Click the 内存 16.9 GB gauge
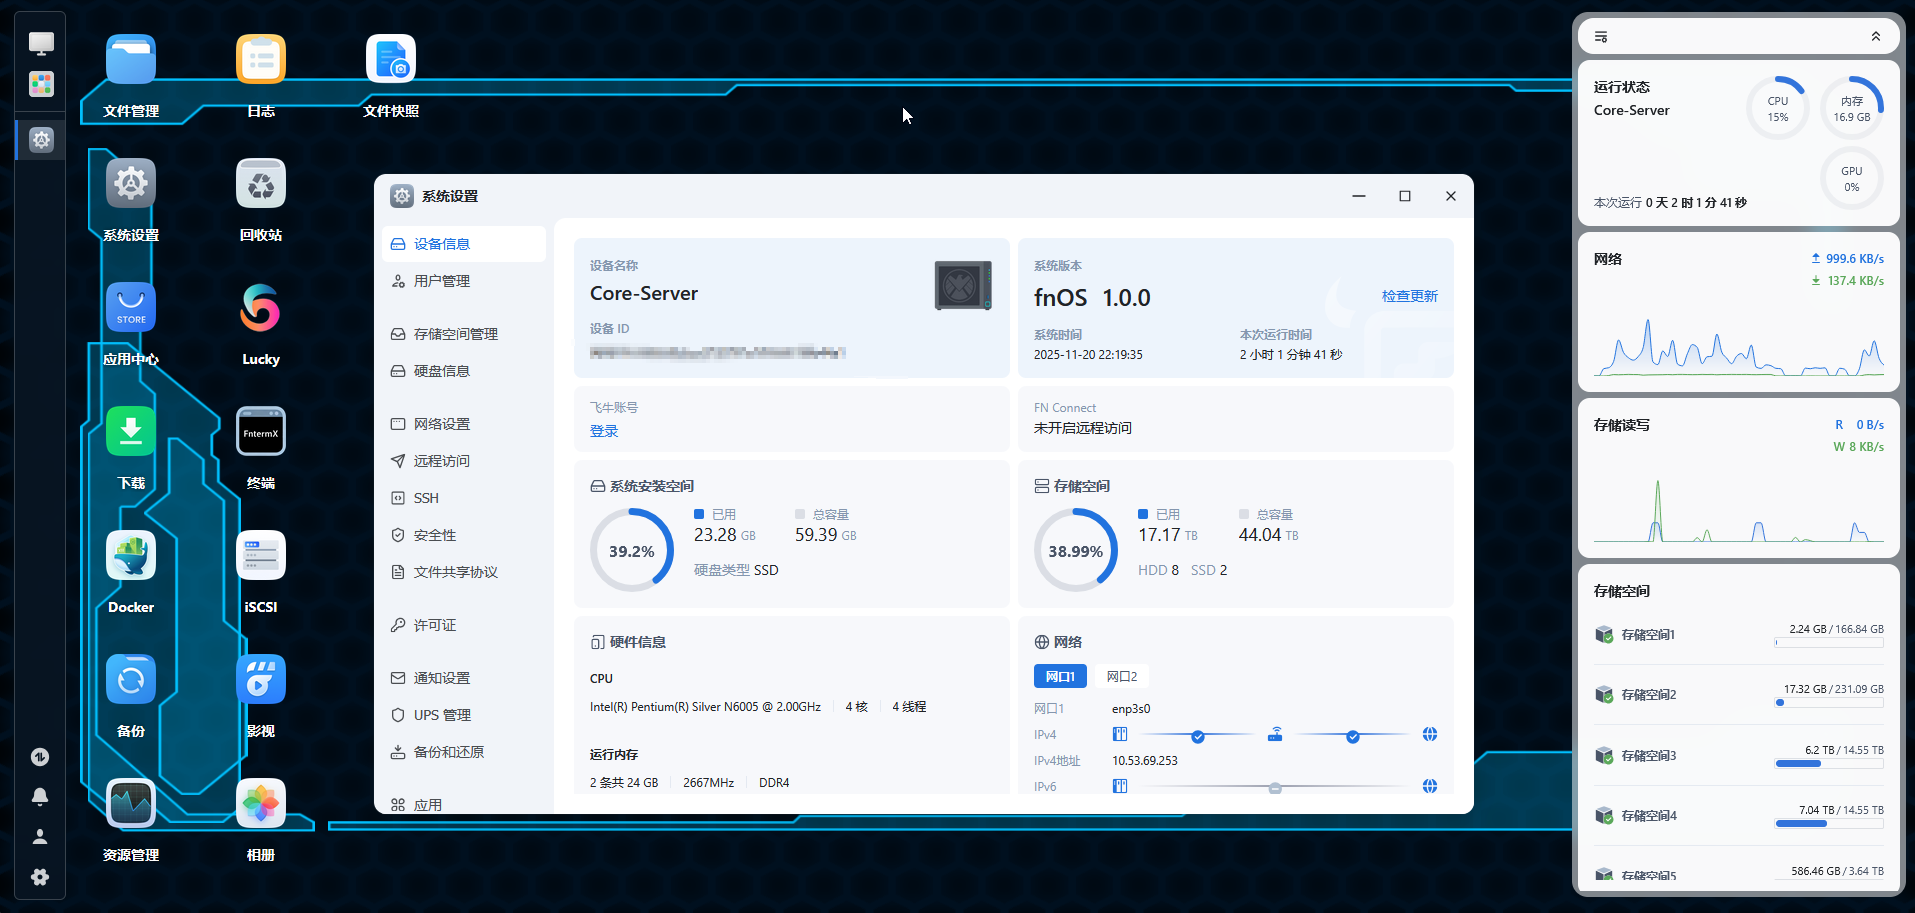Viewport: 1915px width, 913px height. 1852,108
